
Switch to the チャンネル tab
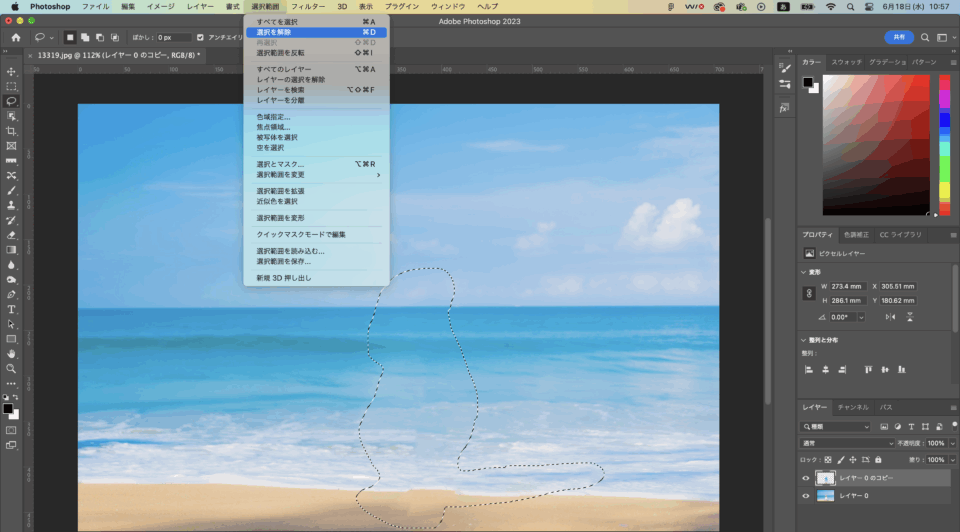[x=853, y=407]
